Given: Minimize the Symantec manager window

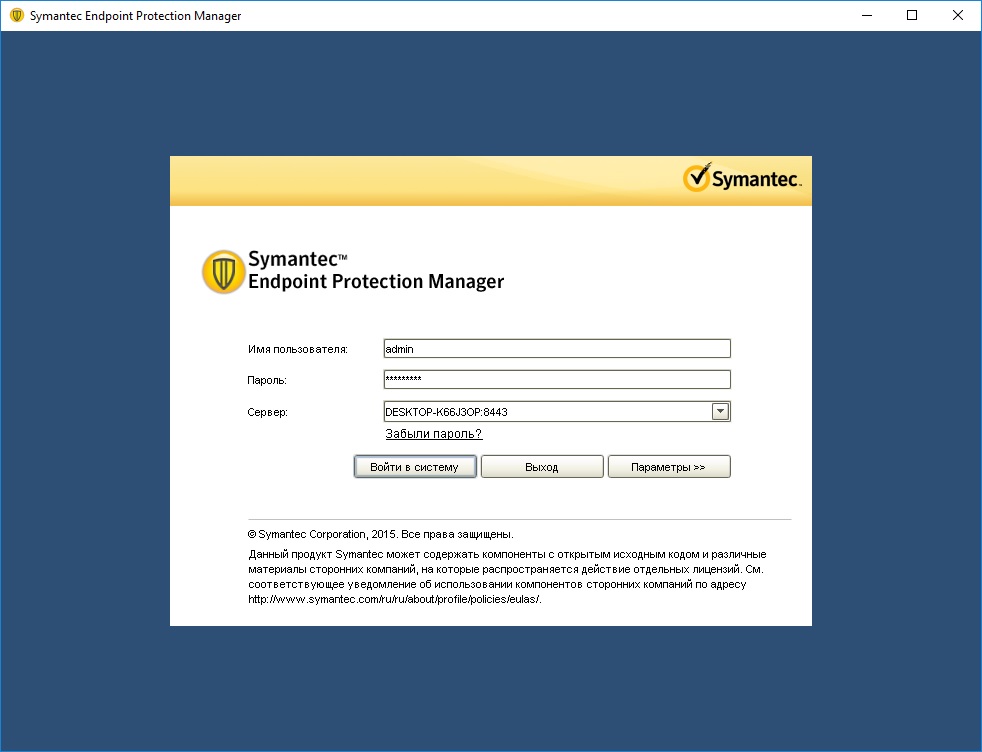Looking at the screenshot, I should [867, 16].
